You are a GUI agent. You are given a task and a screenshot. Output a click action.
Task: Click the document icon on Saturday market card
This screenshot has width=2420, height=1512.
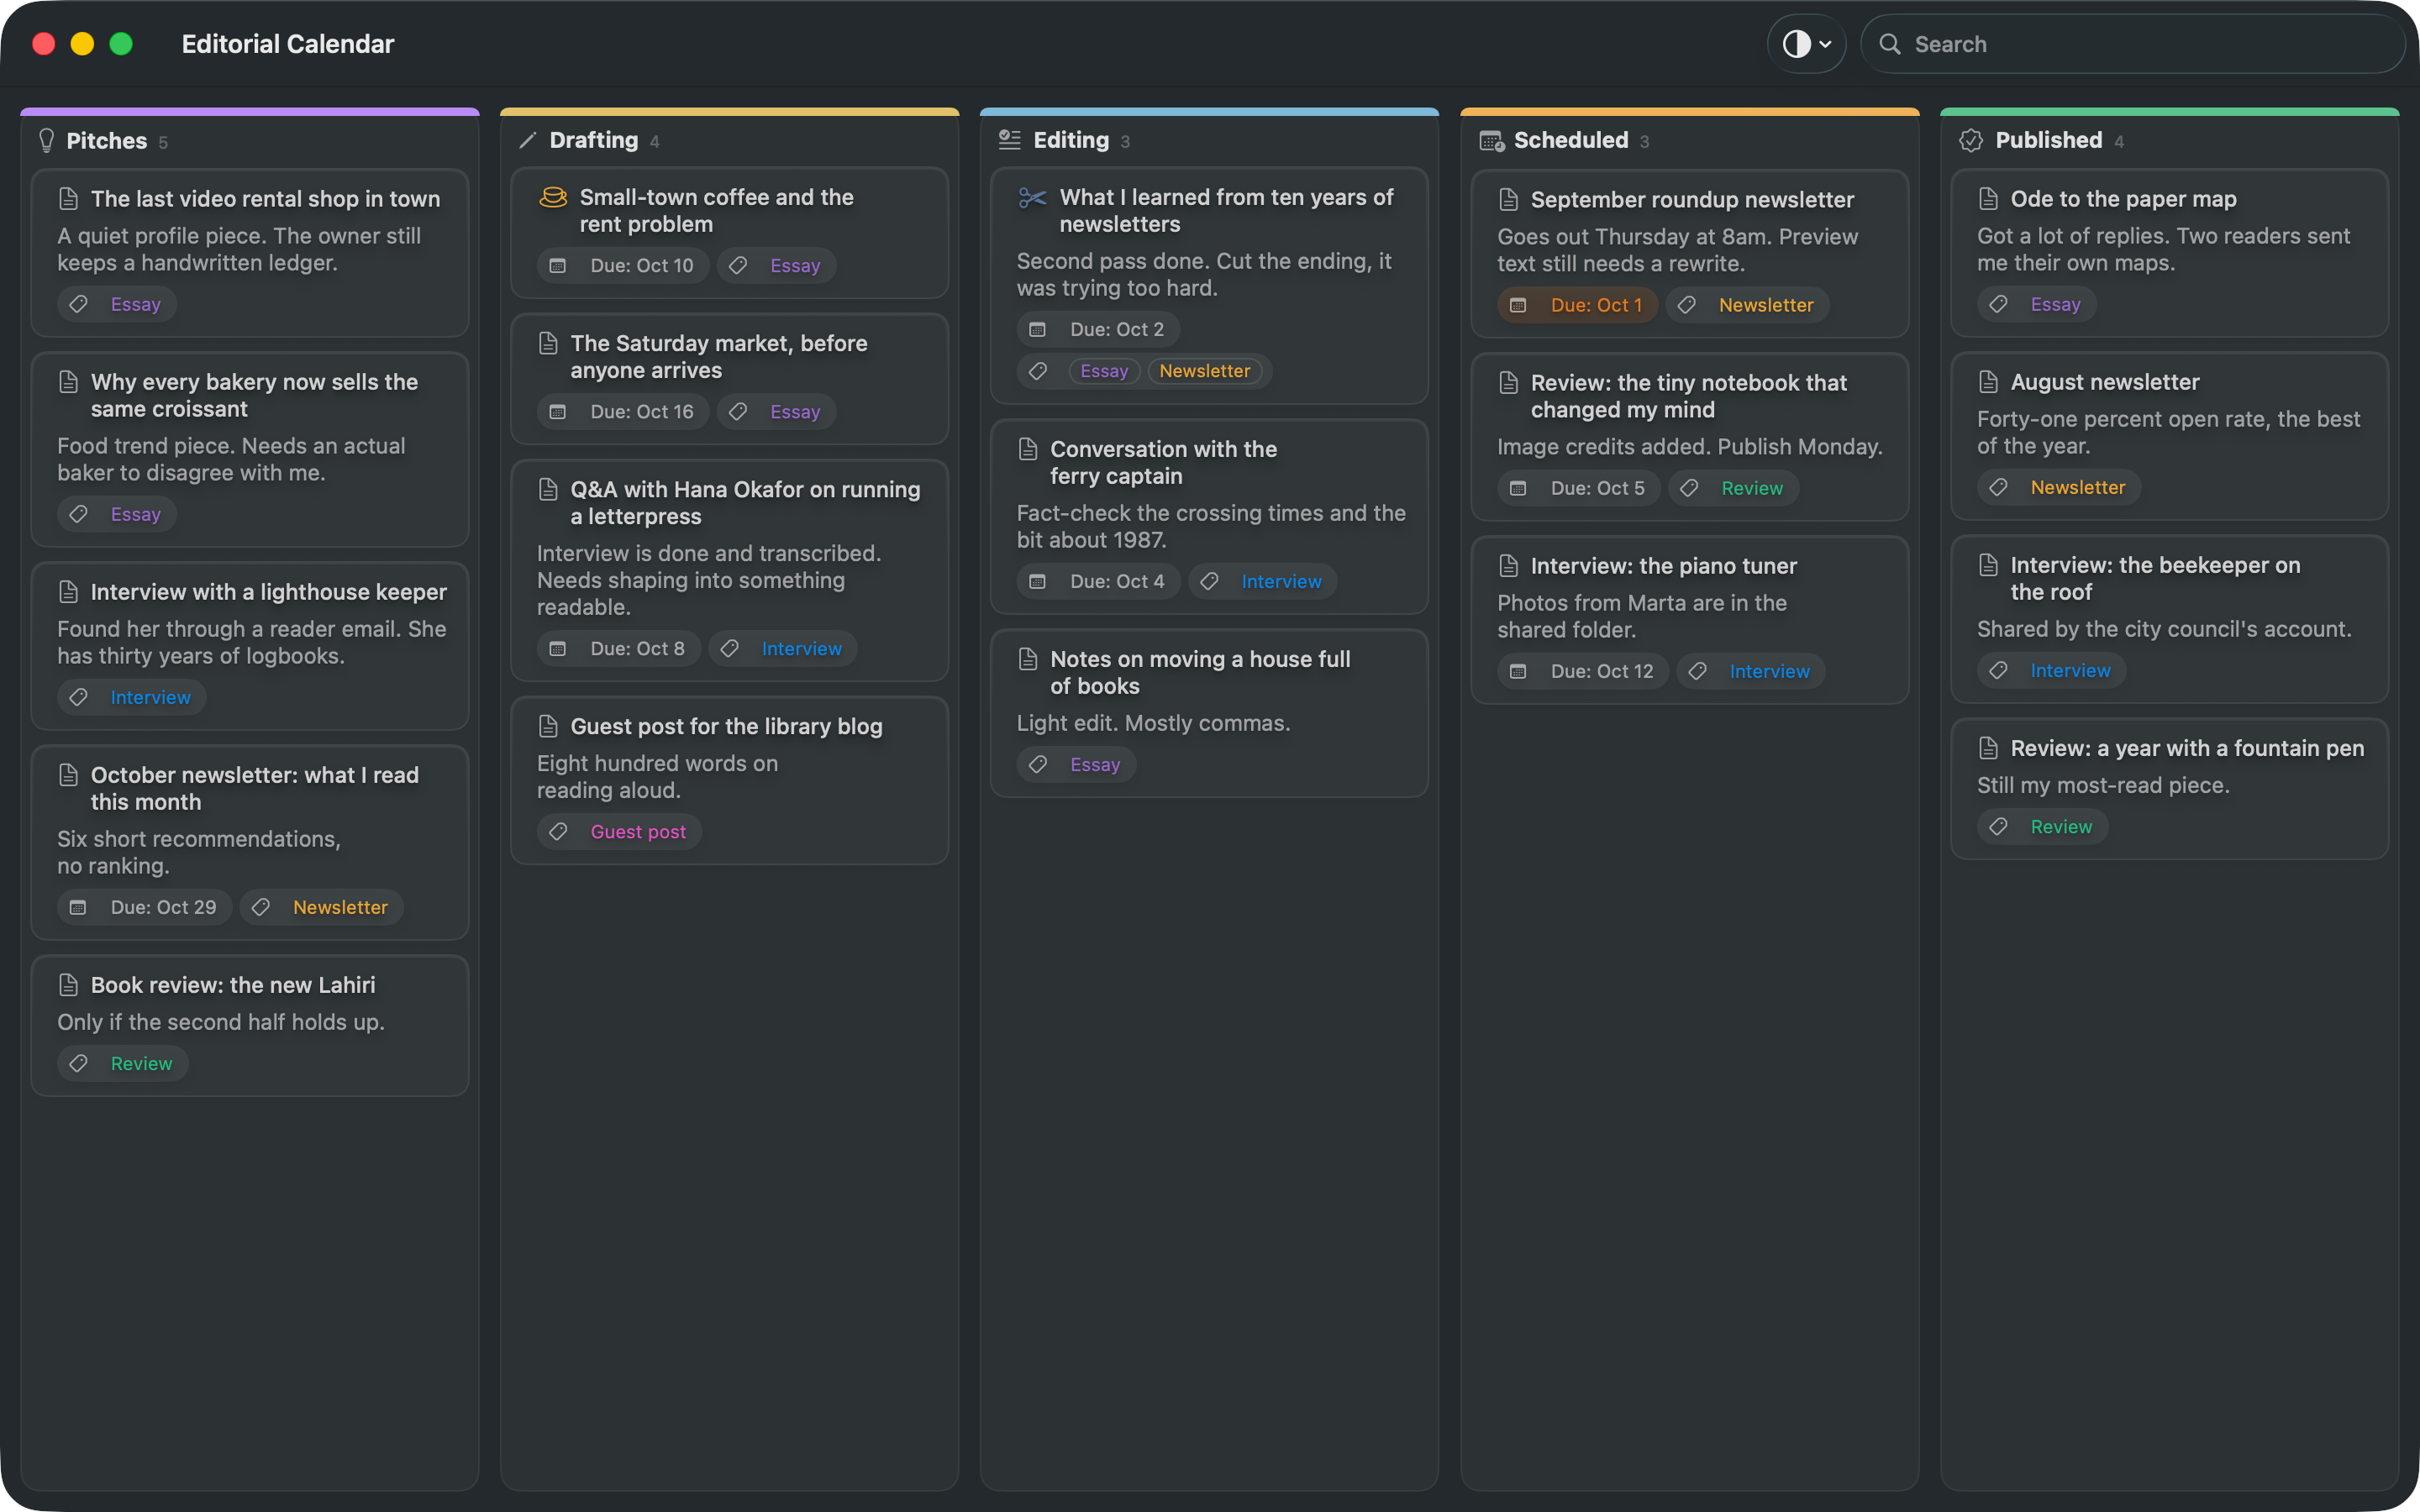click(x=547, y=343)
